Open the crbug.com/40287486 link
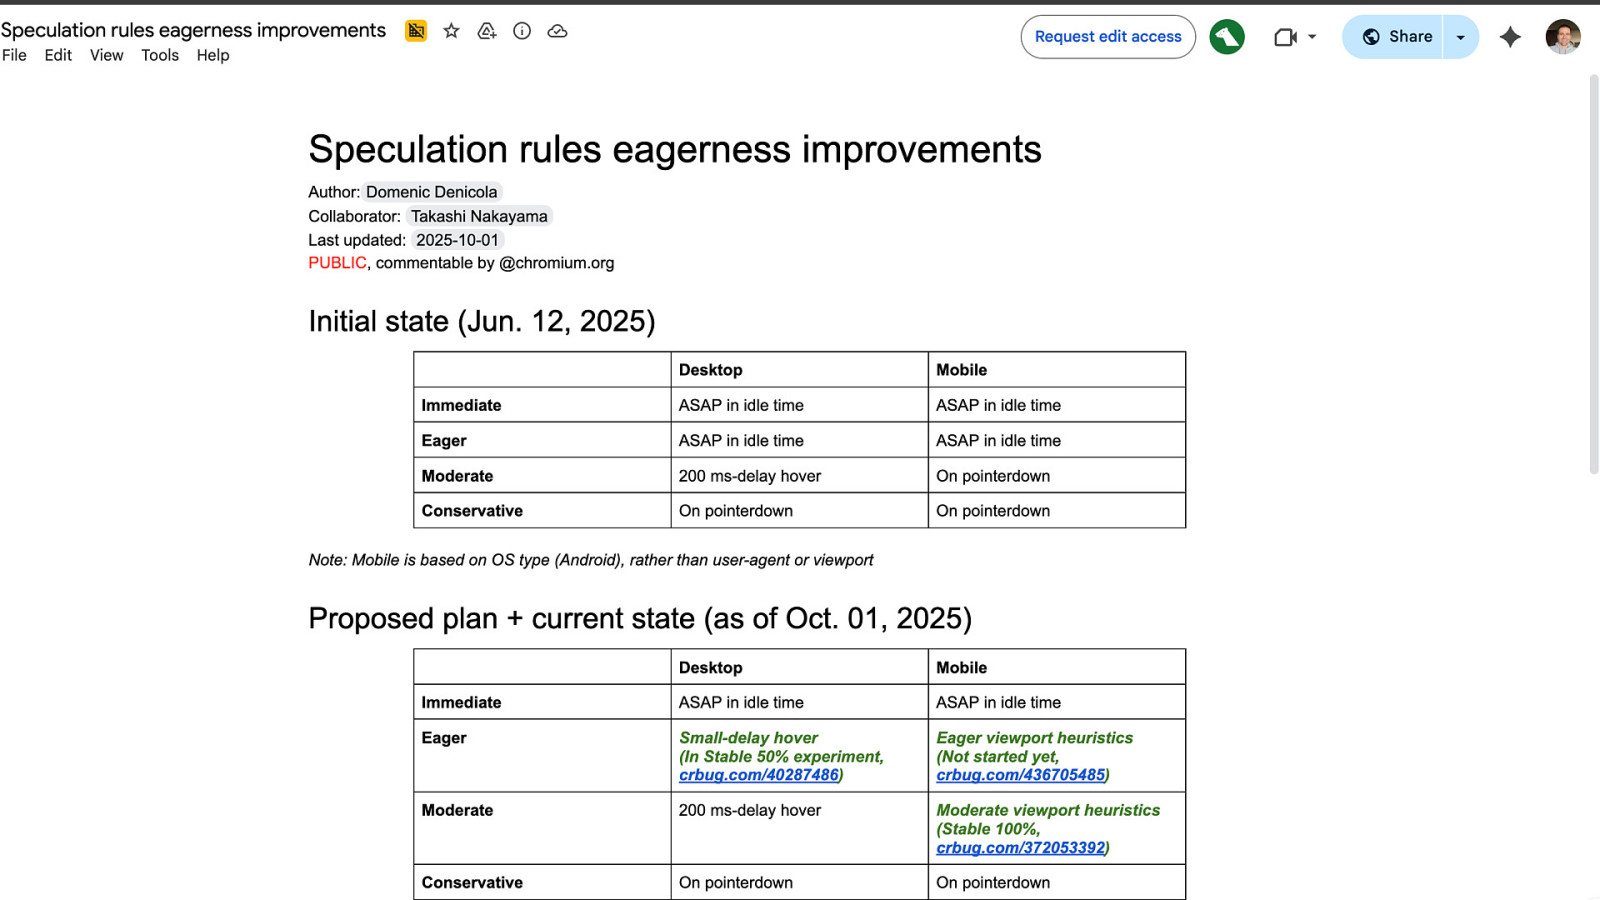 (x=759, y=775)
